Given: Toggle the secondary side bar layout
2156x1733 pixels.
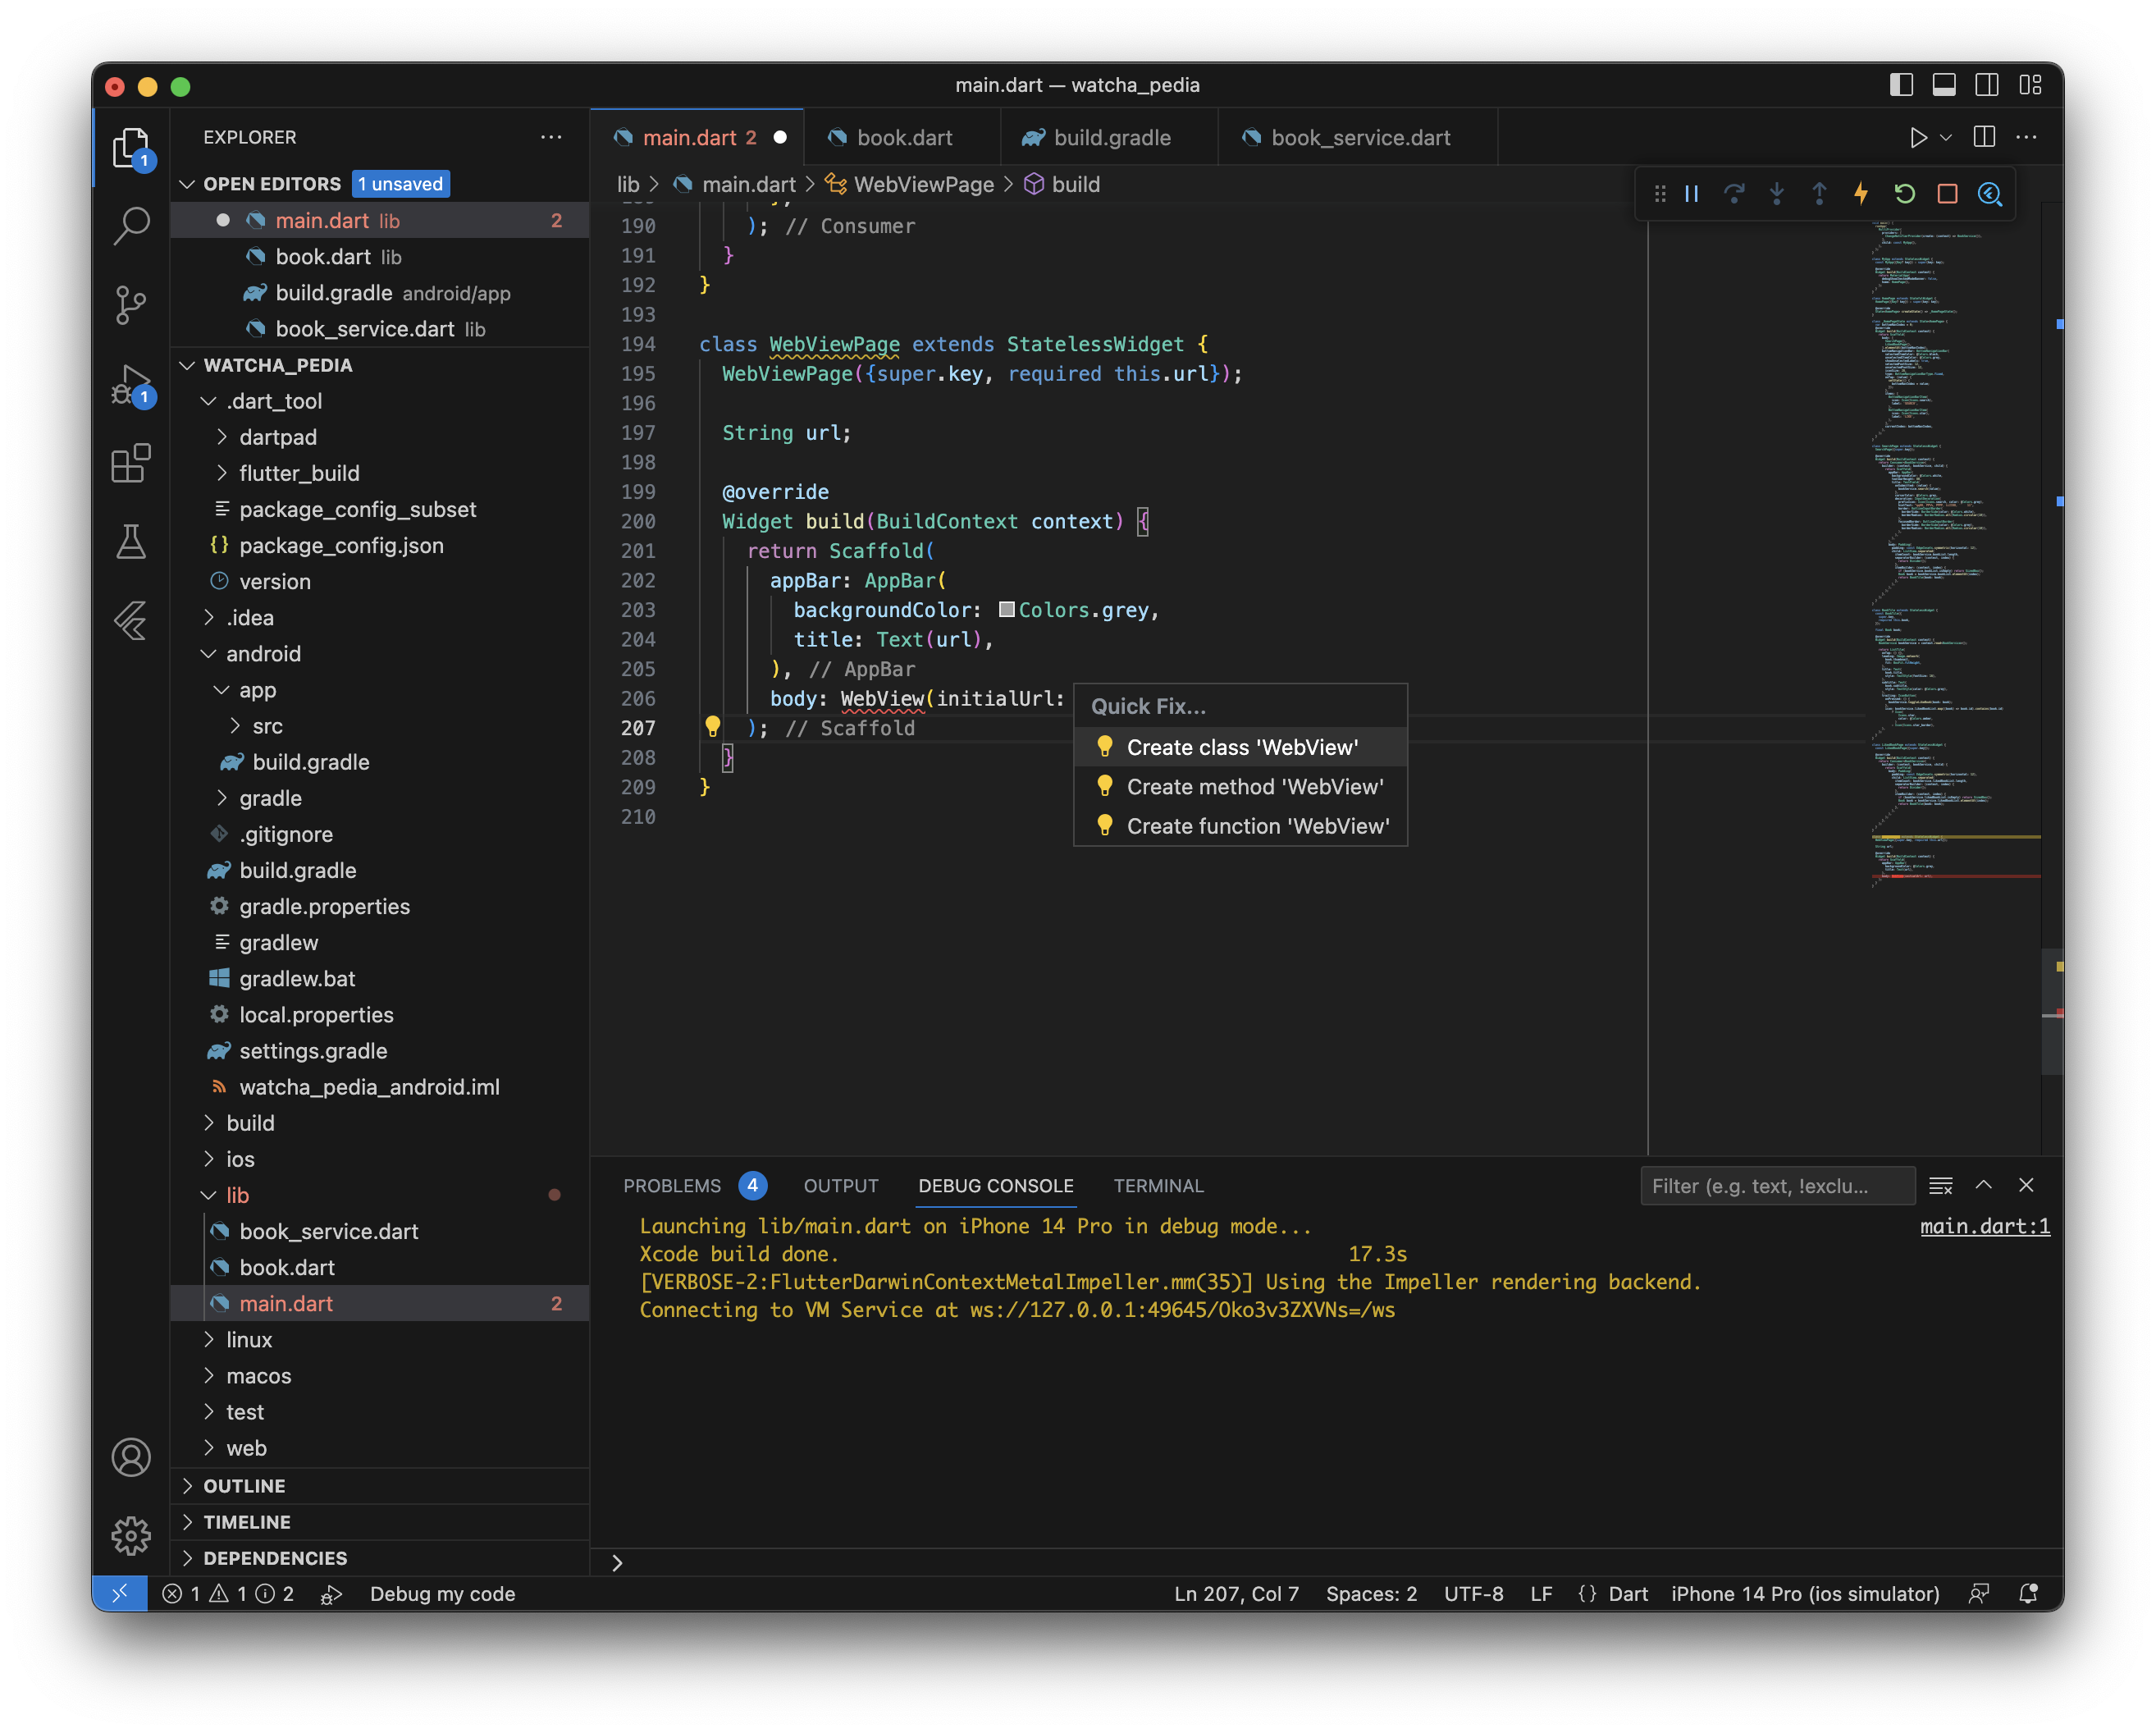Looking at the screenshot, I should (x=1987, y=85).
